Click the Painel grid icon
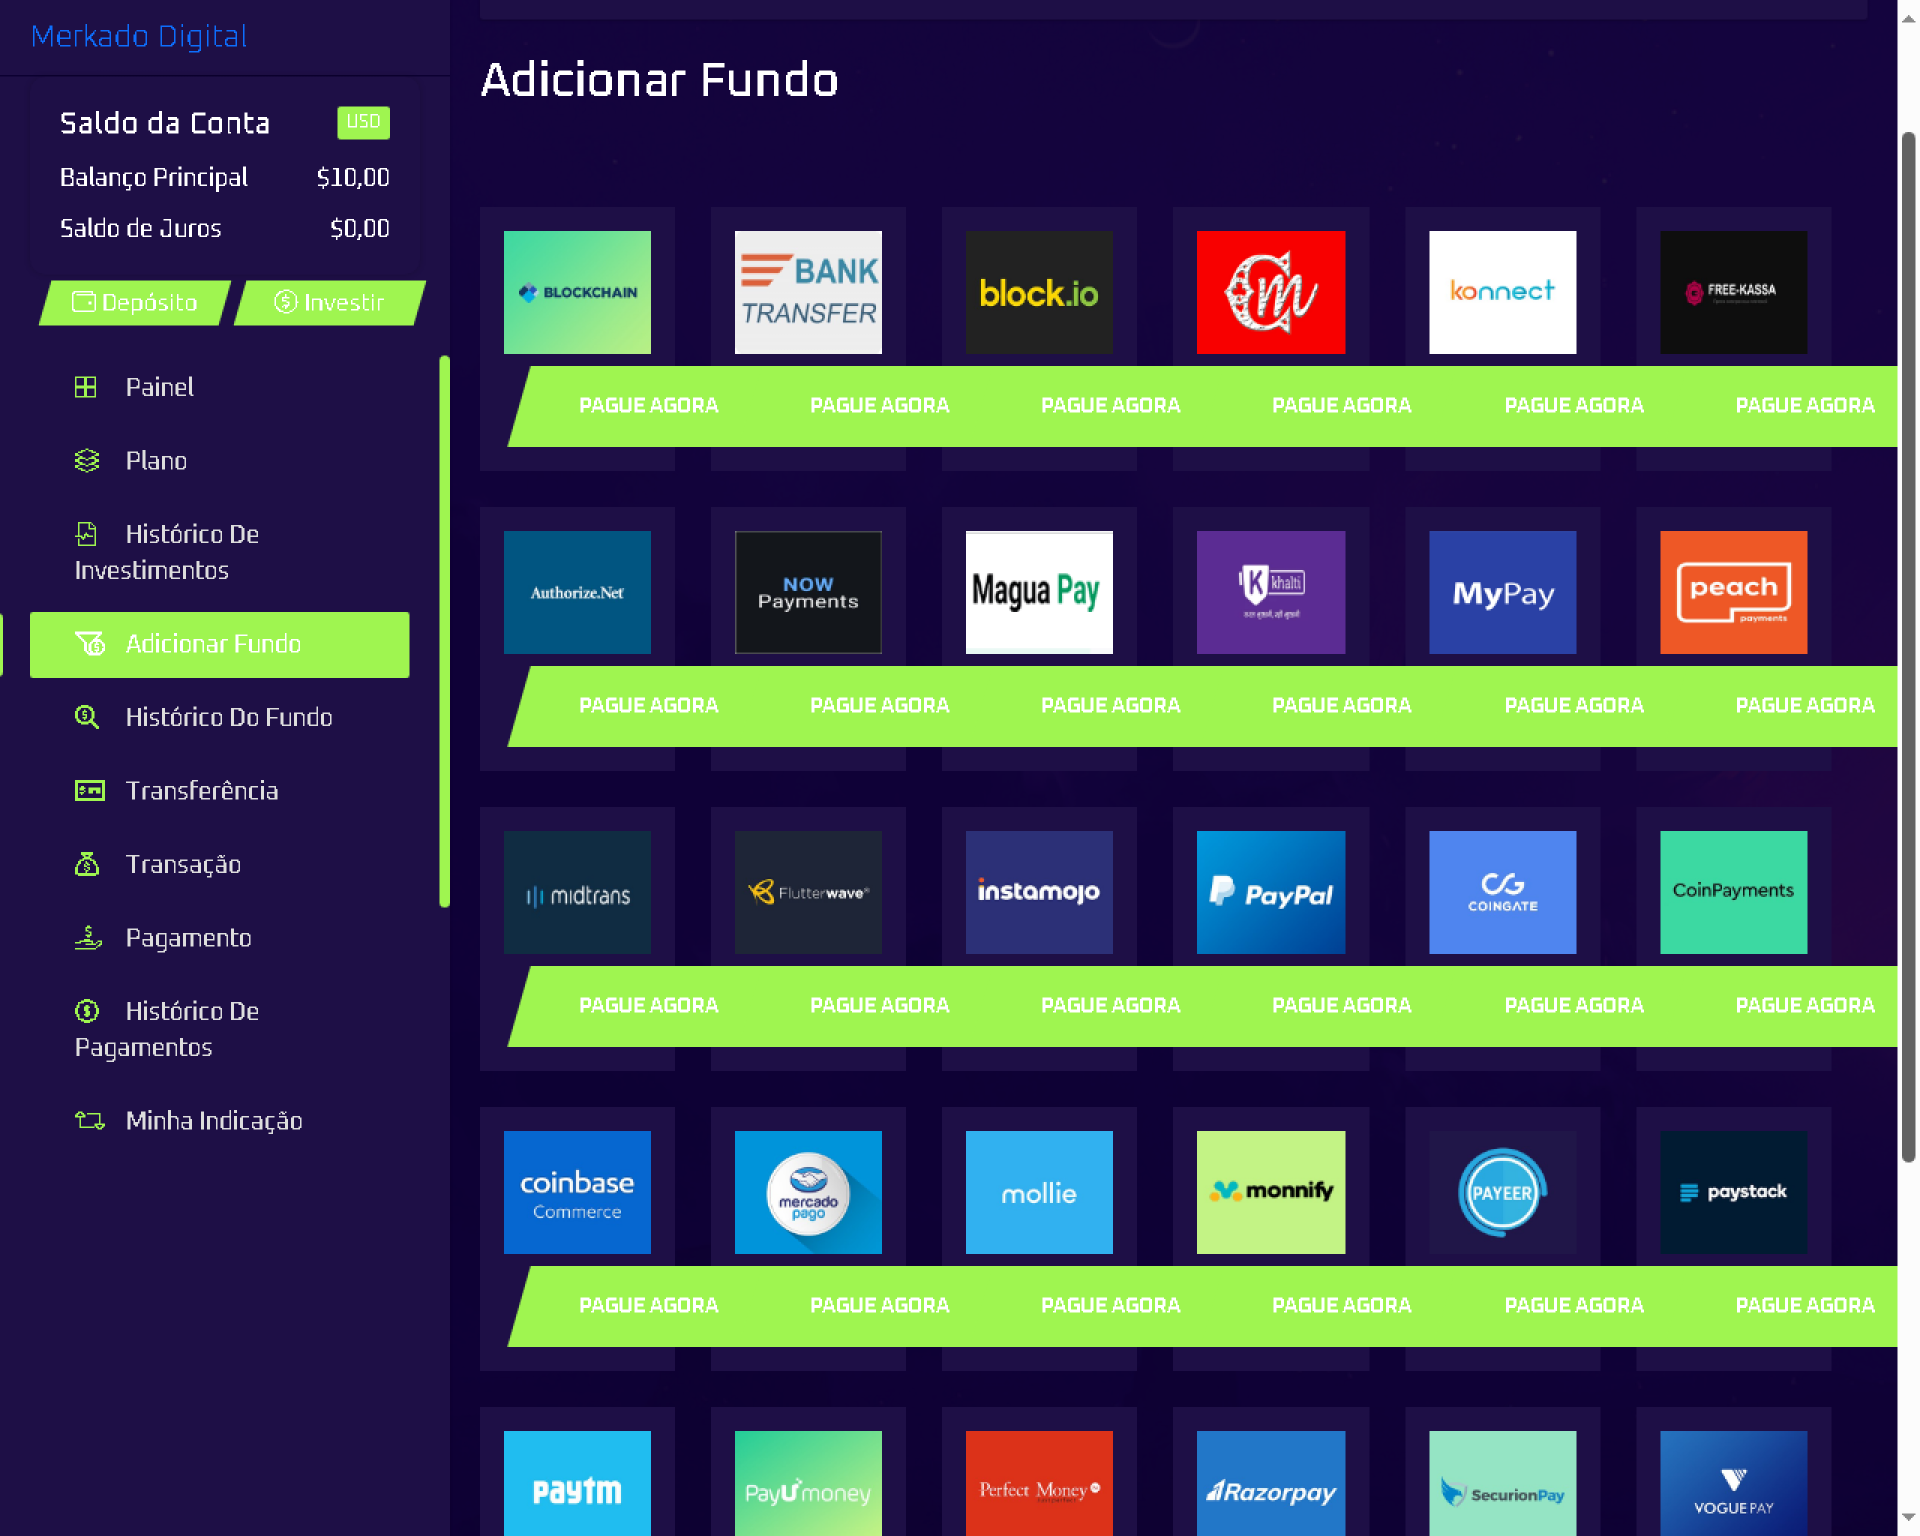1920x1536 pixels. click(x=86, y=387)
